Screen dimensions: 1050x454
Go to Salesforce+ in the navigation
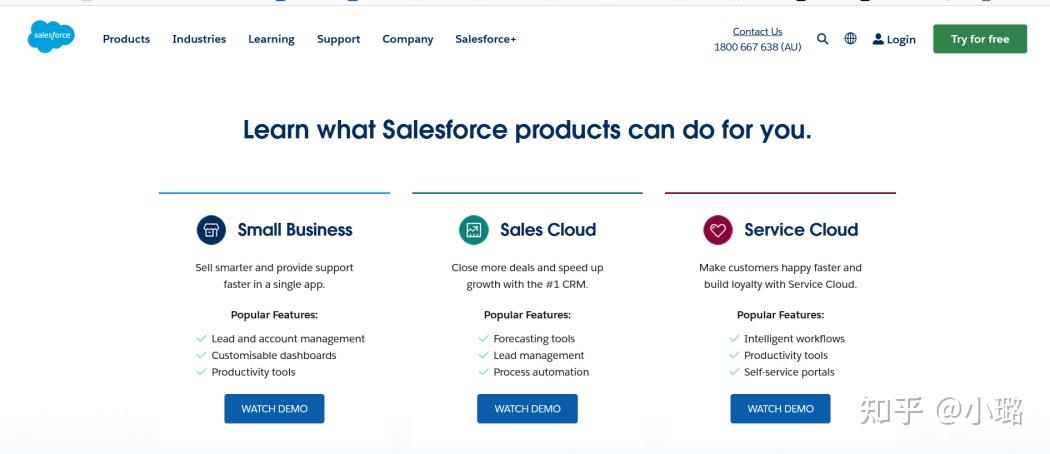[485, 39]
